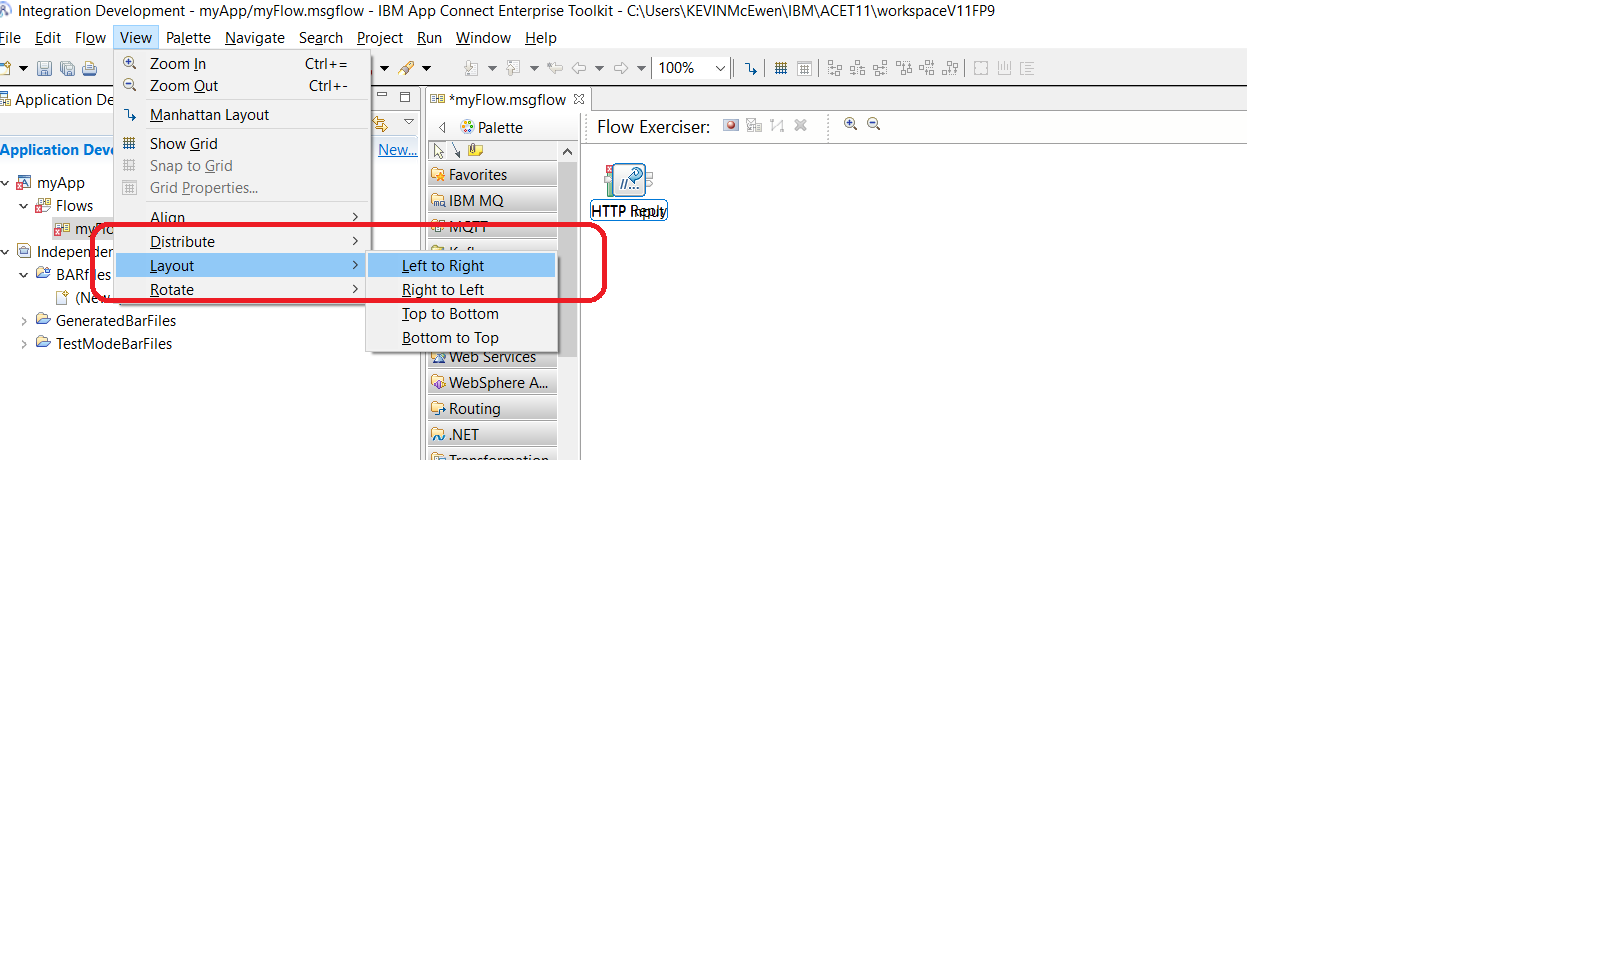Open the back history dropdown arrow

pos(599,69)
